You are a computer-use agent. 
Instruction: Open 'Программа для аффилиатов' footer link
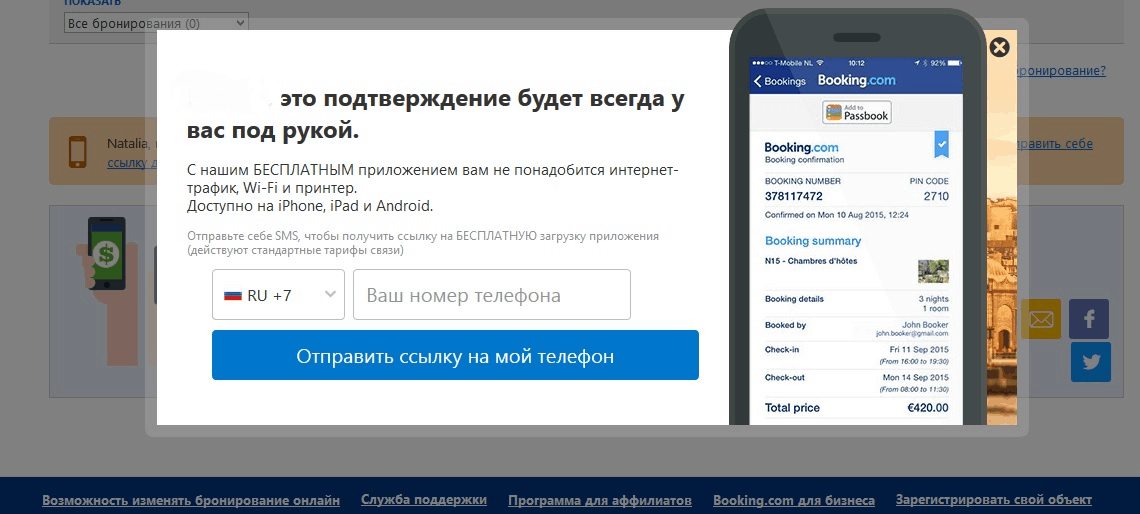(600, 500)
